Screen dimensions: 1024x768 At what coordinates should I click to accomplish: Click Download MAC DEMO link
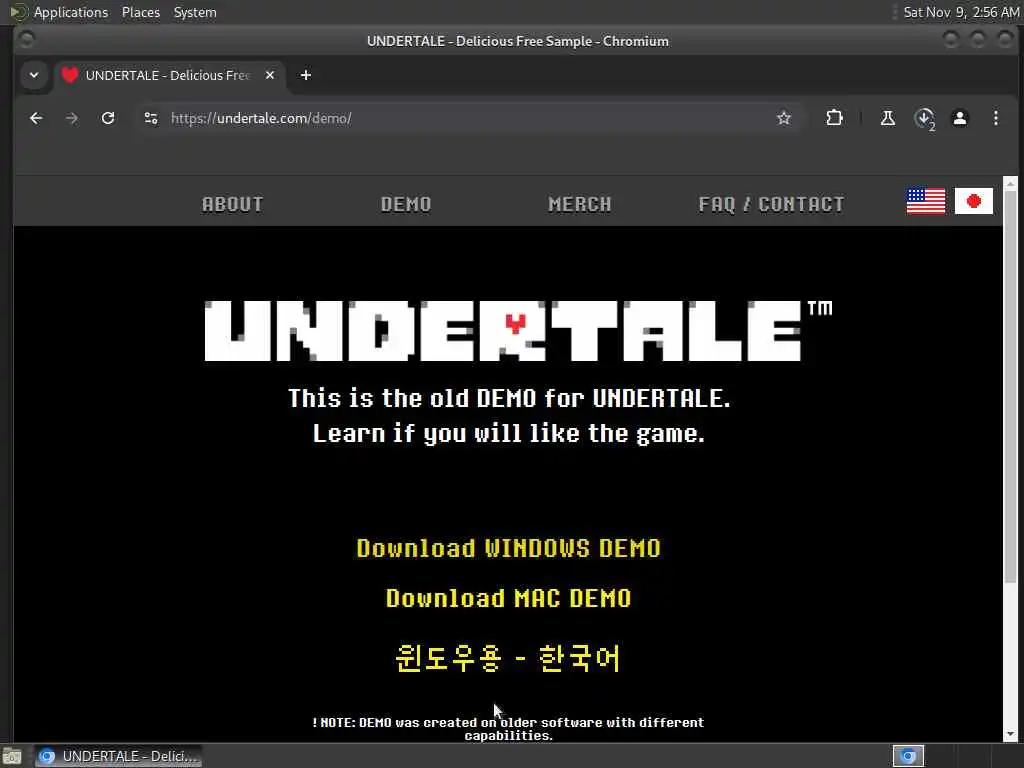pos(509,598)
